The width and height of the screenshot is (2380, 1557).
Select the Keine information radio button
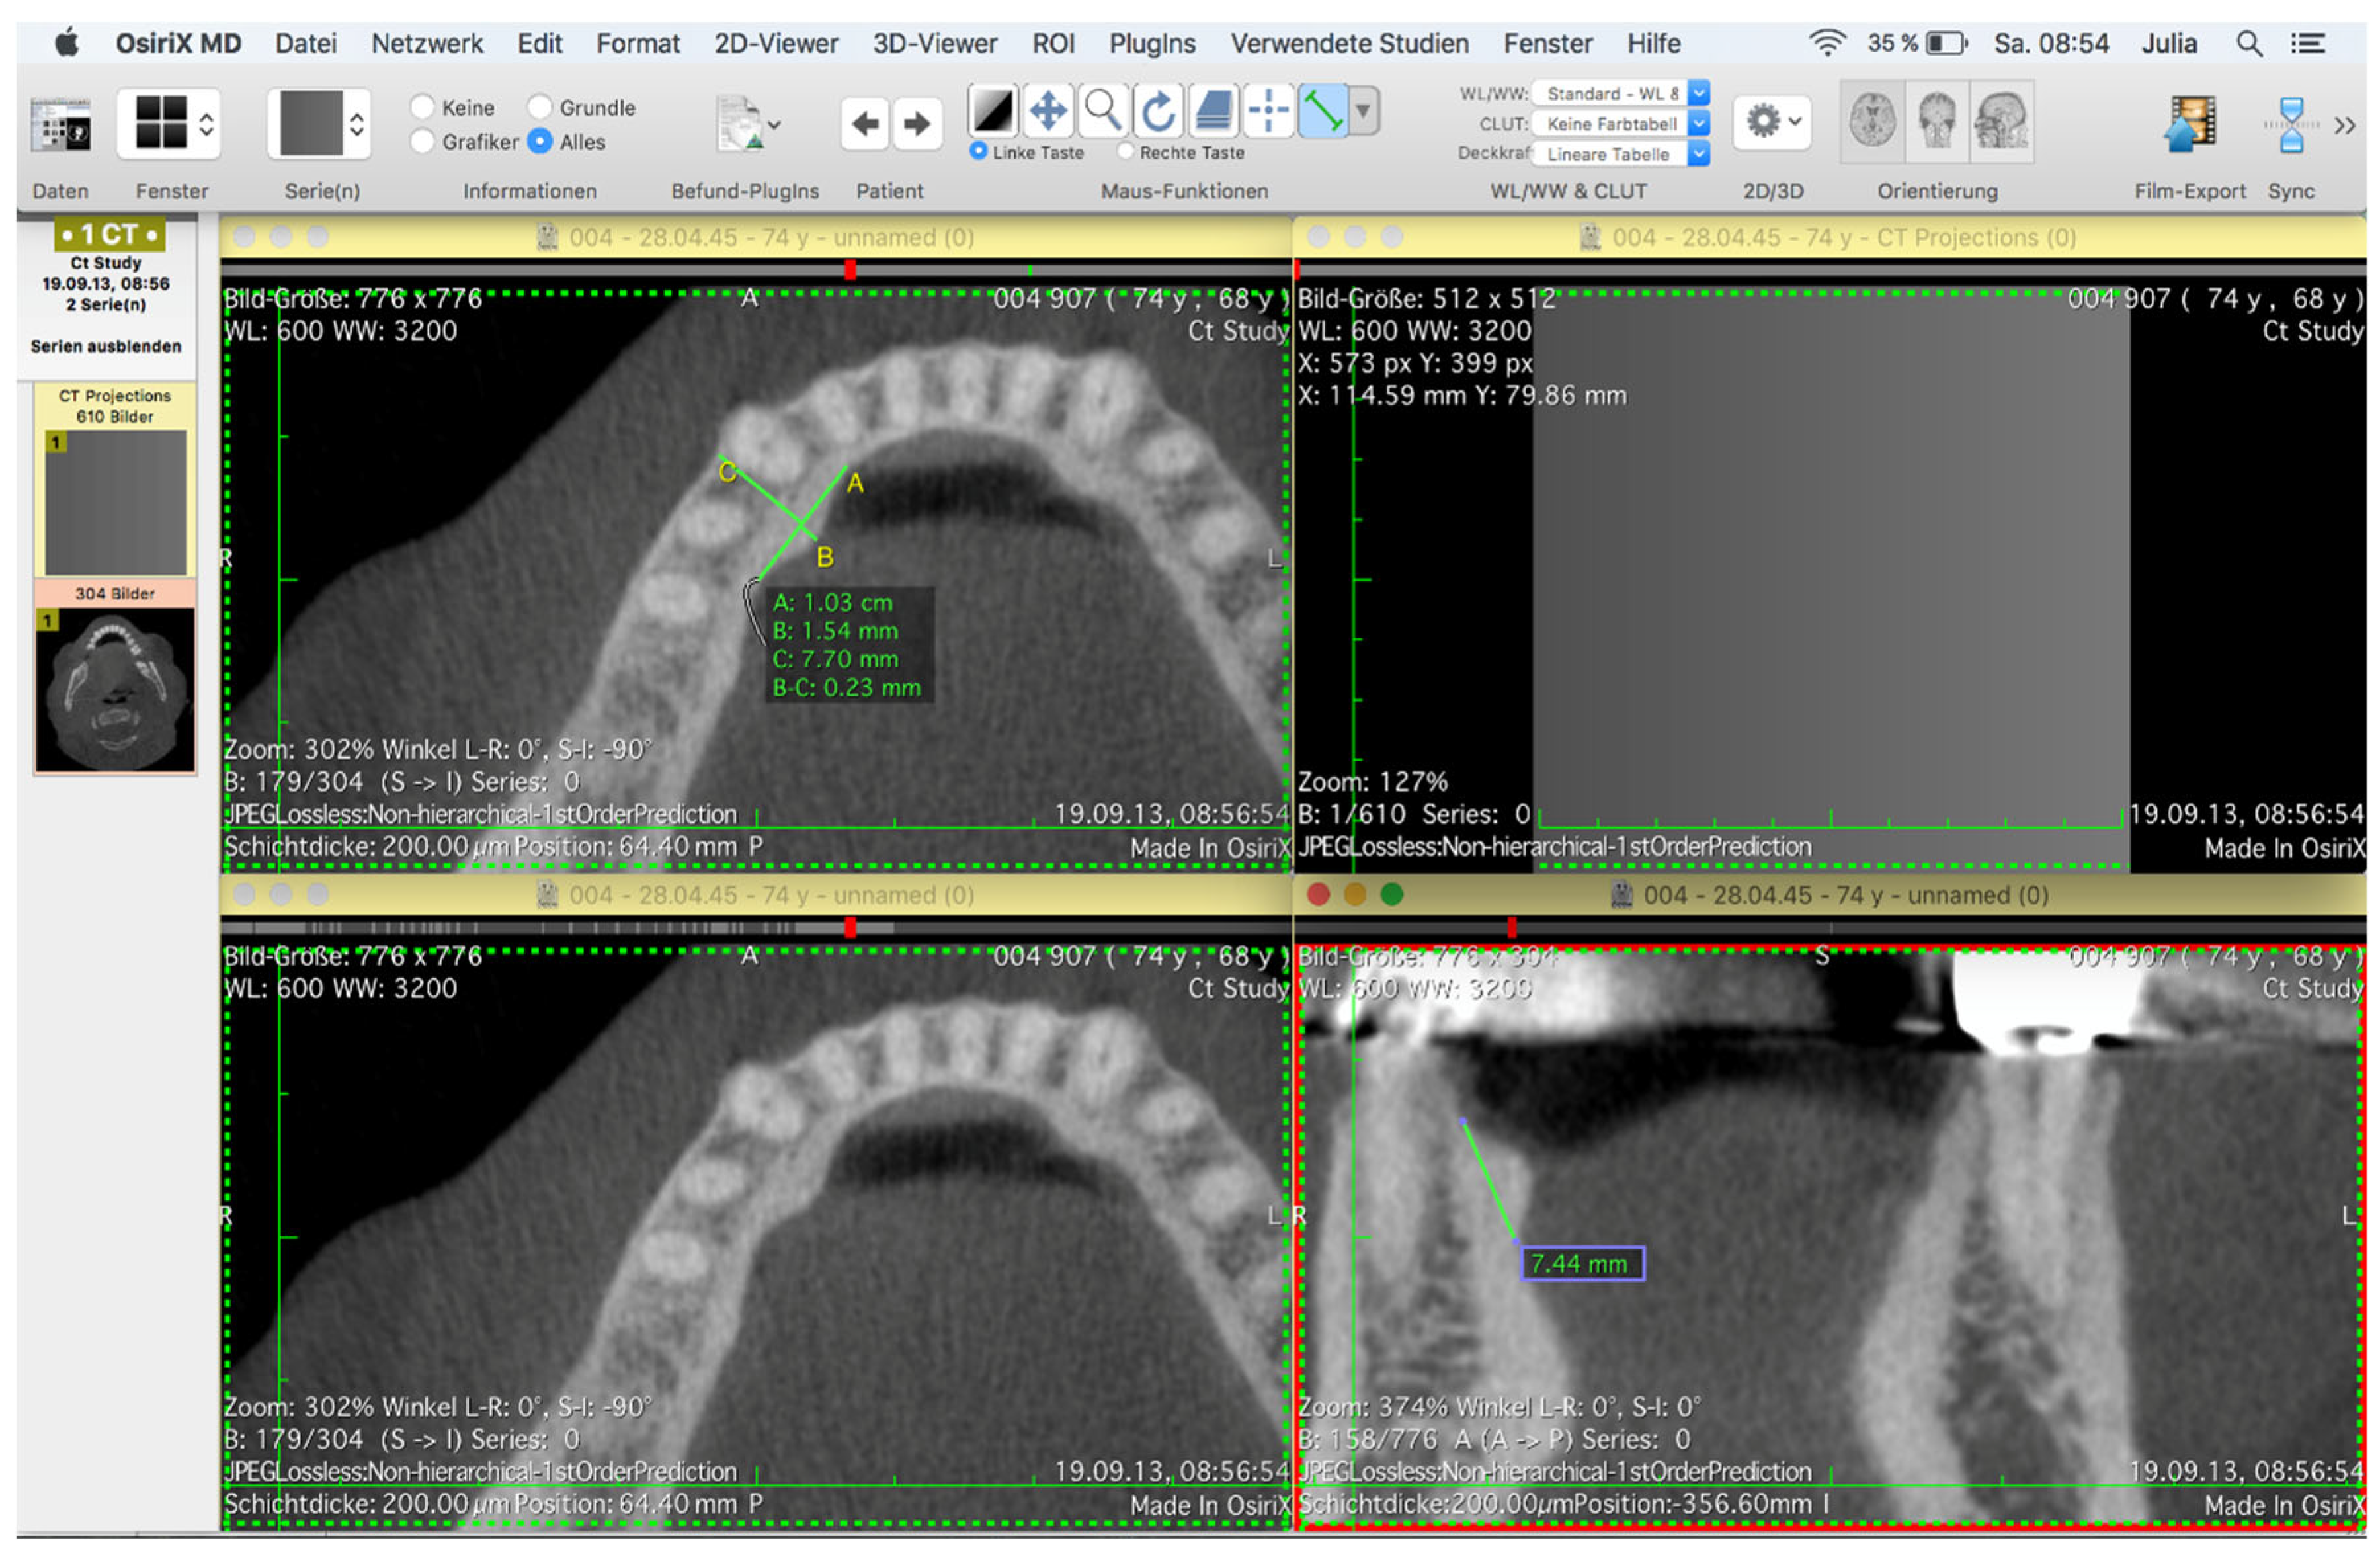click(x=423, y=106)
